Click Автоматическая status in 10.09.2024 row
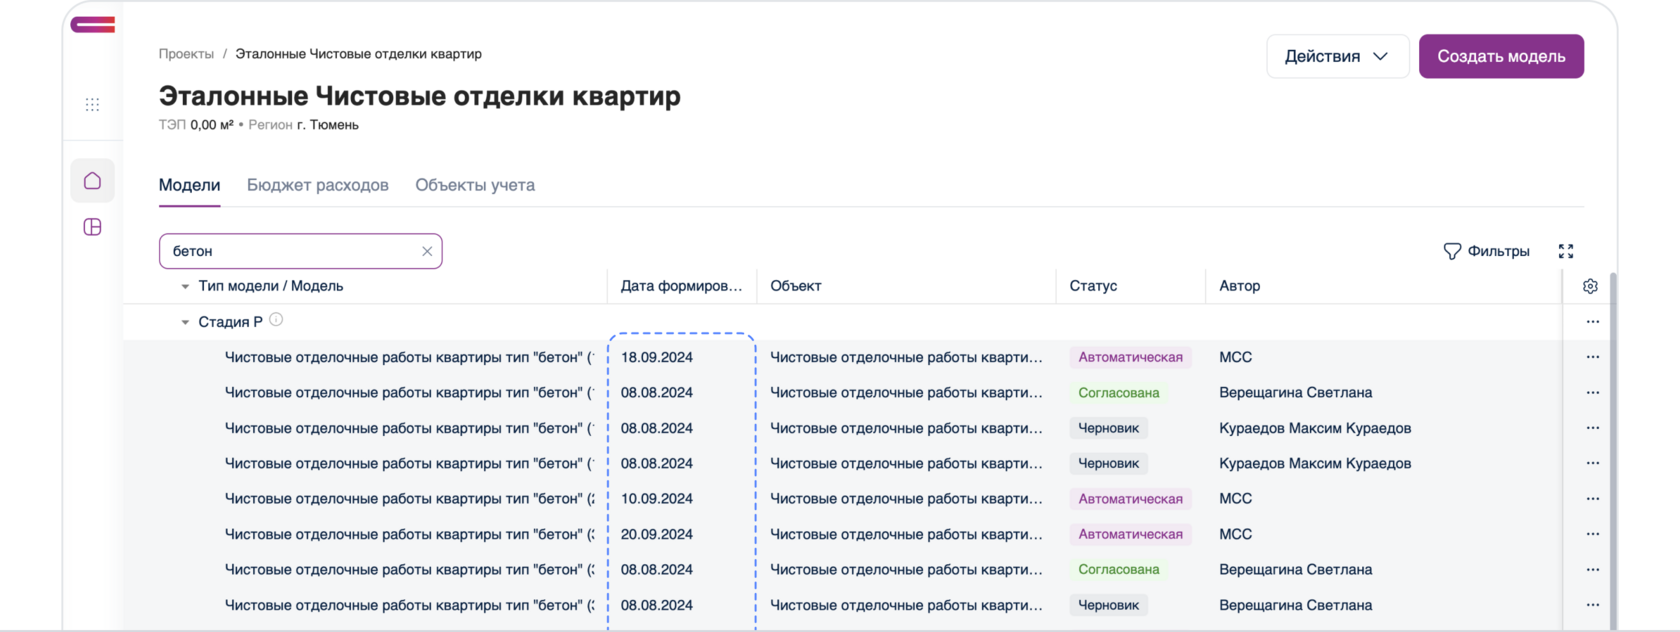The height and width of the screenshot is (632, 1680). [x=1130, y=498]
